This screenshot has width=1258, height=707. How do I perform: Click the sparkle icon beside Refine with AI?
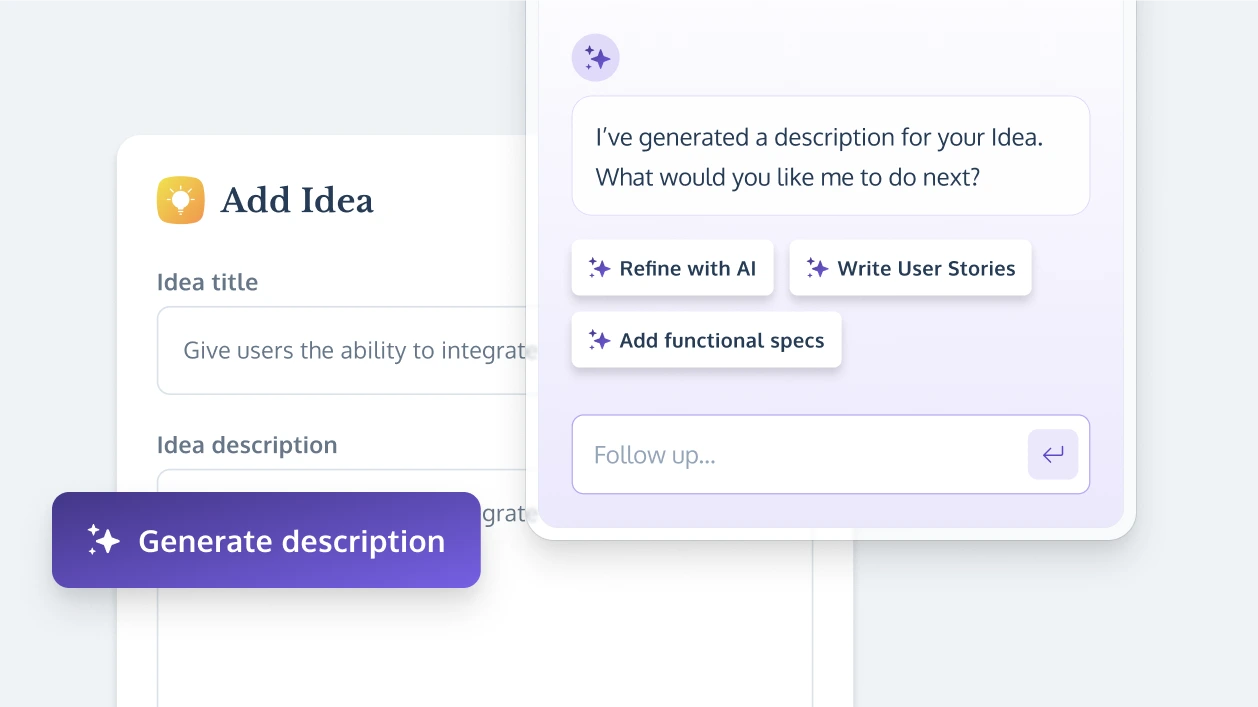click(599, 268)
